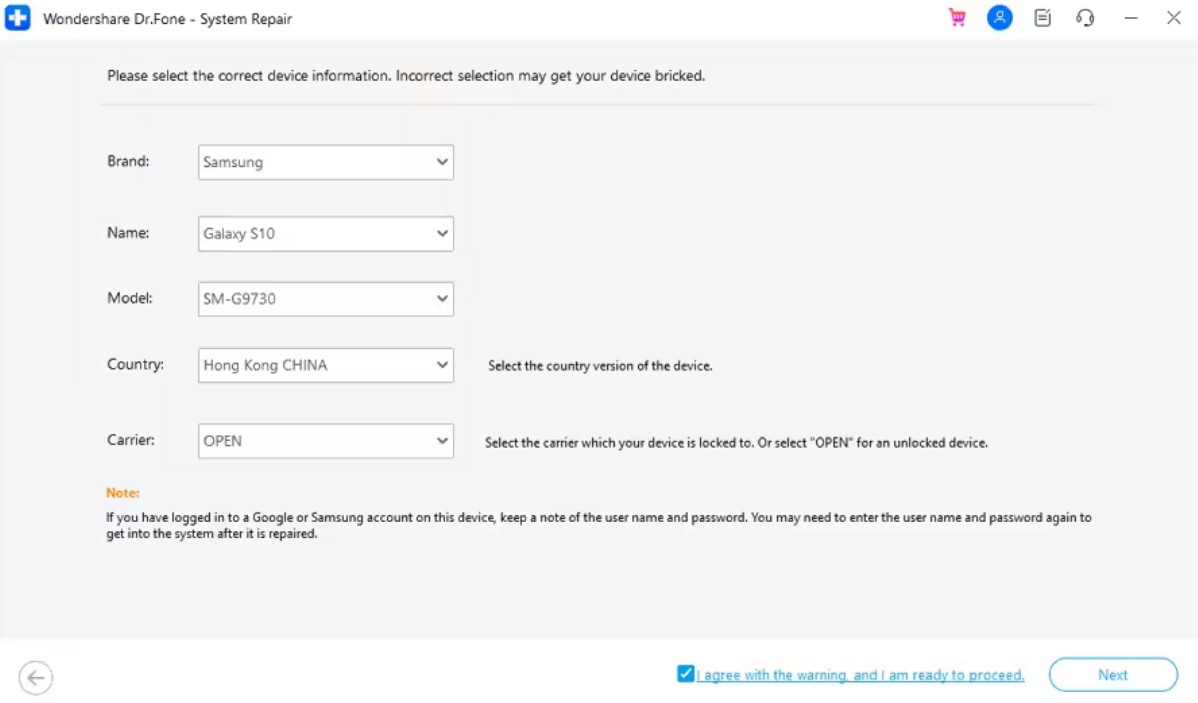Open the Country dropdown showing Hong Kong CHINA
Viewport: 1198px width, 703px height.
(x=325, y=365)
